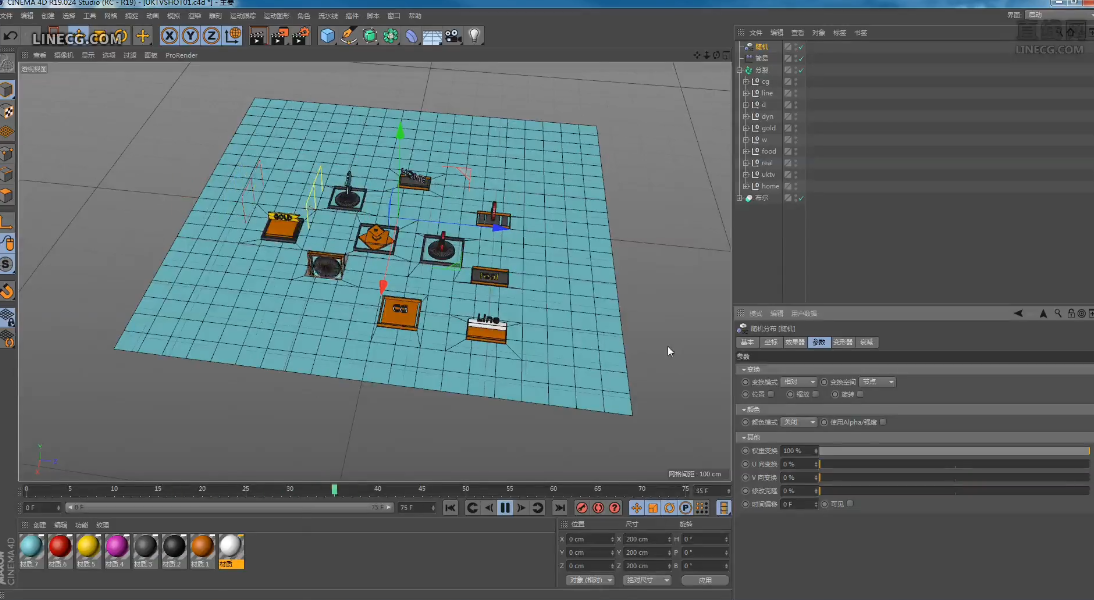The width and height of the screenshot is (1094, 600).
Task: Toggle the green enable checkmark of top effector
Action: (801, 47)
